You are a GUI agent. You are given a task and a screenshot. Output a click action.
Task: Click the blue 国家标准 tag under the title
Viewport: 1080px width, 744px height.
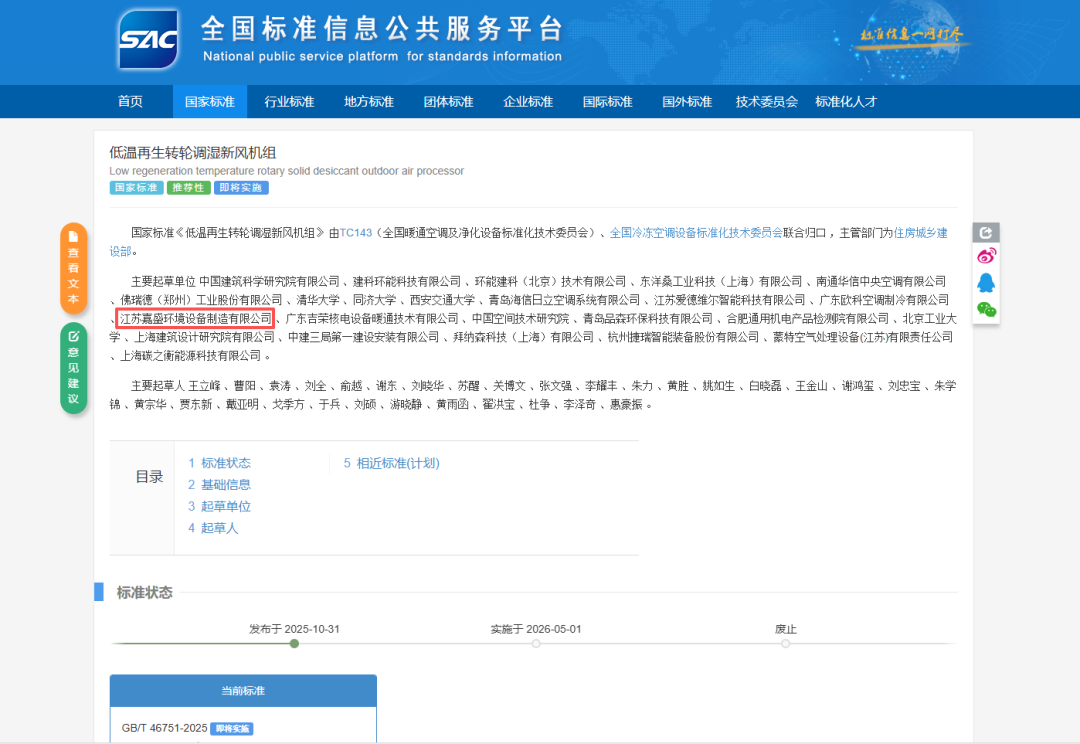tap(136, 187)
